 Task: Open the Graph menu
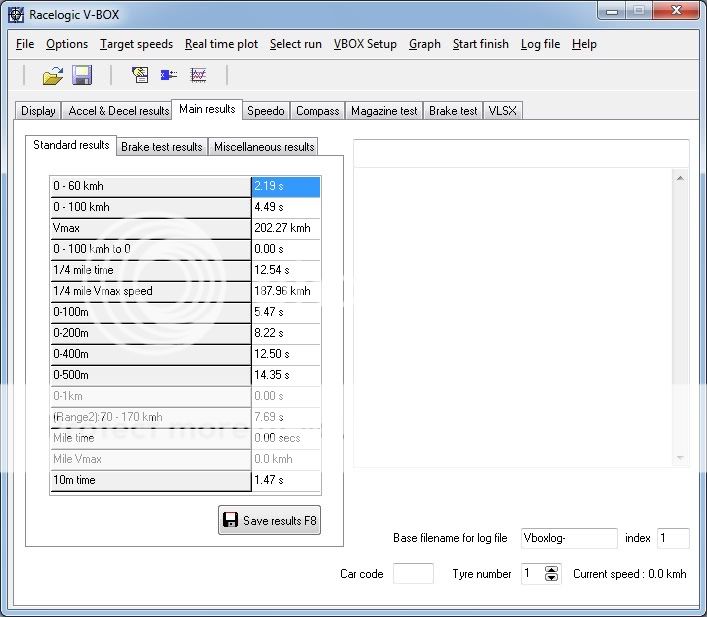(425, 44)
